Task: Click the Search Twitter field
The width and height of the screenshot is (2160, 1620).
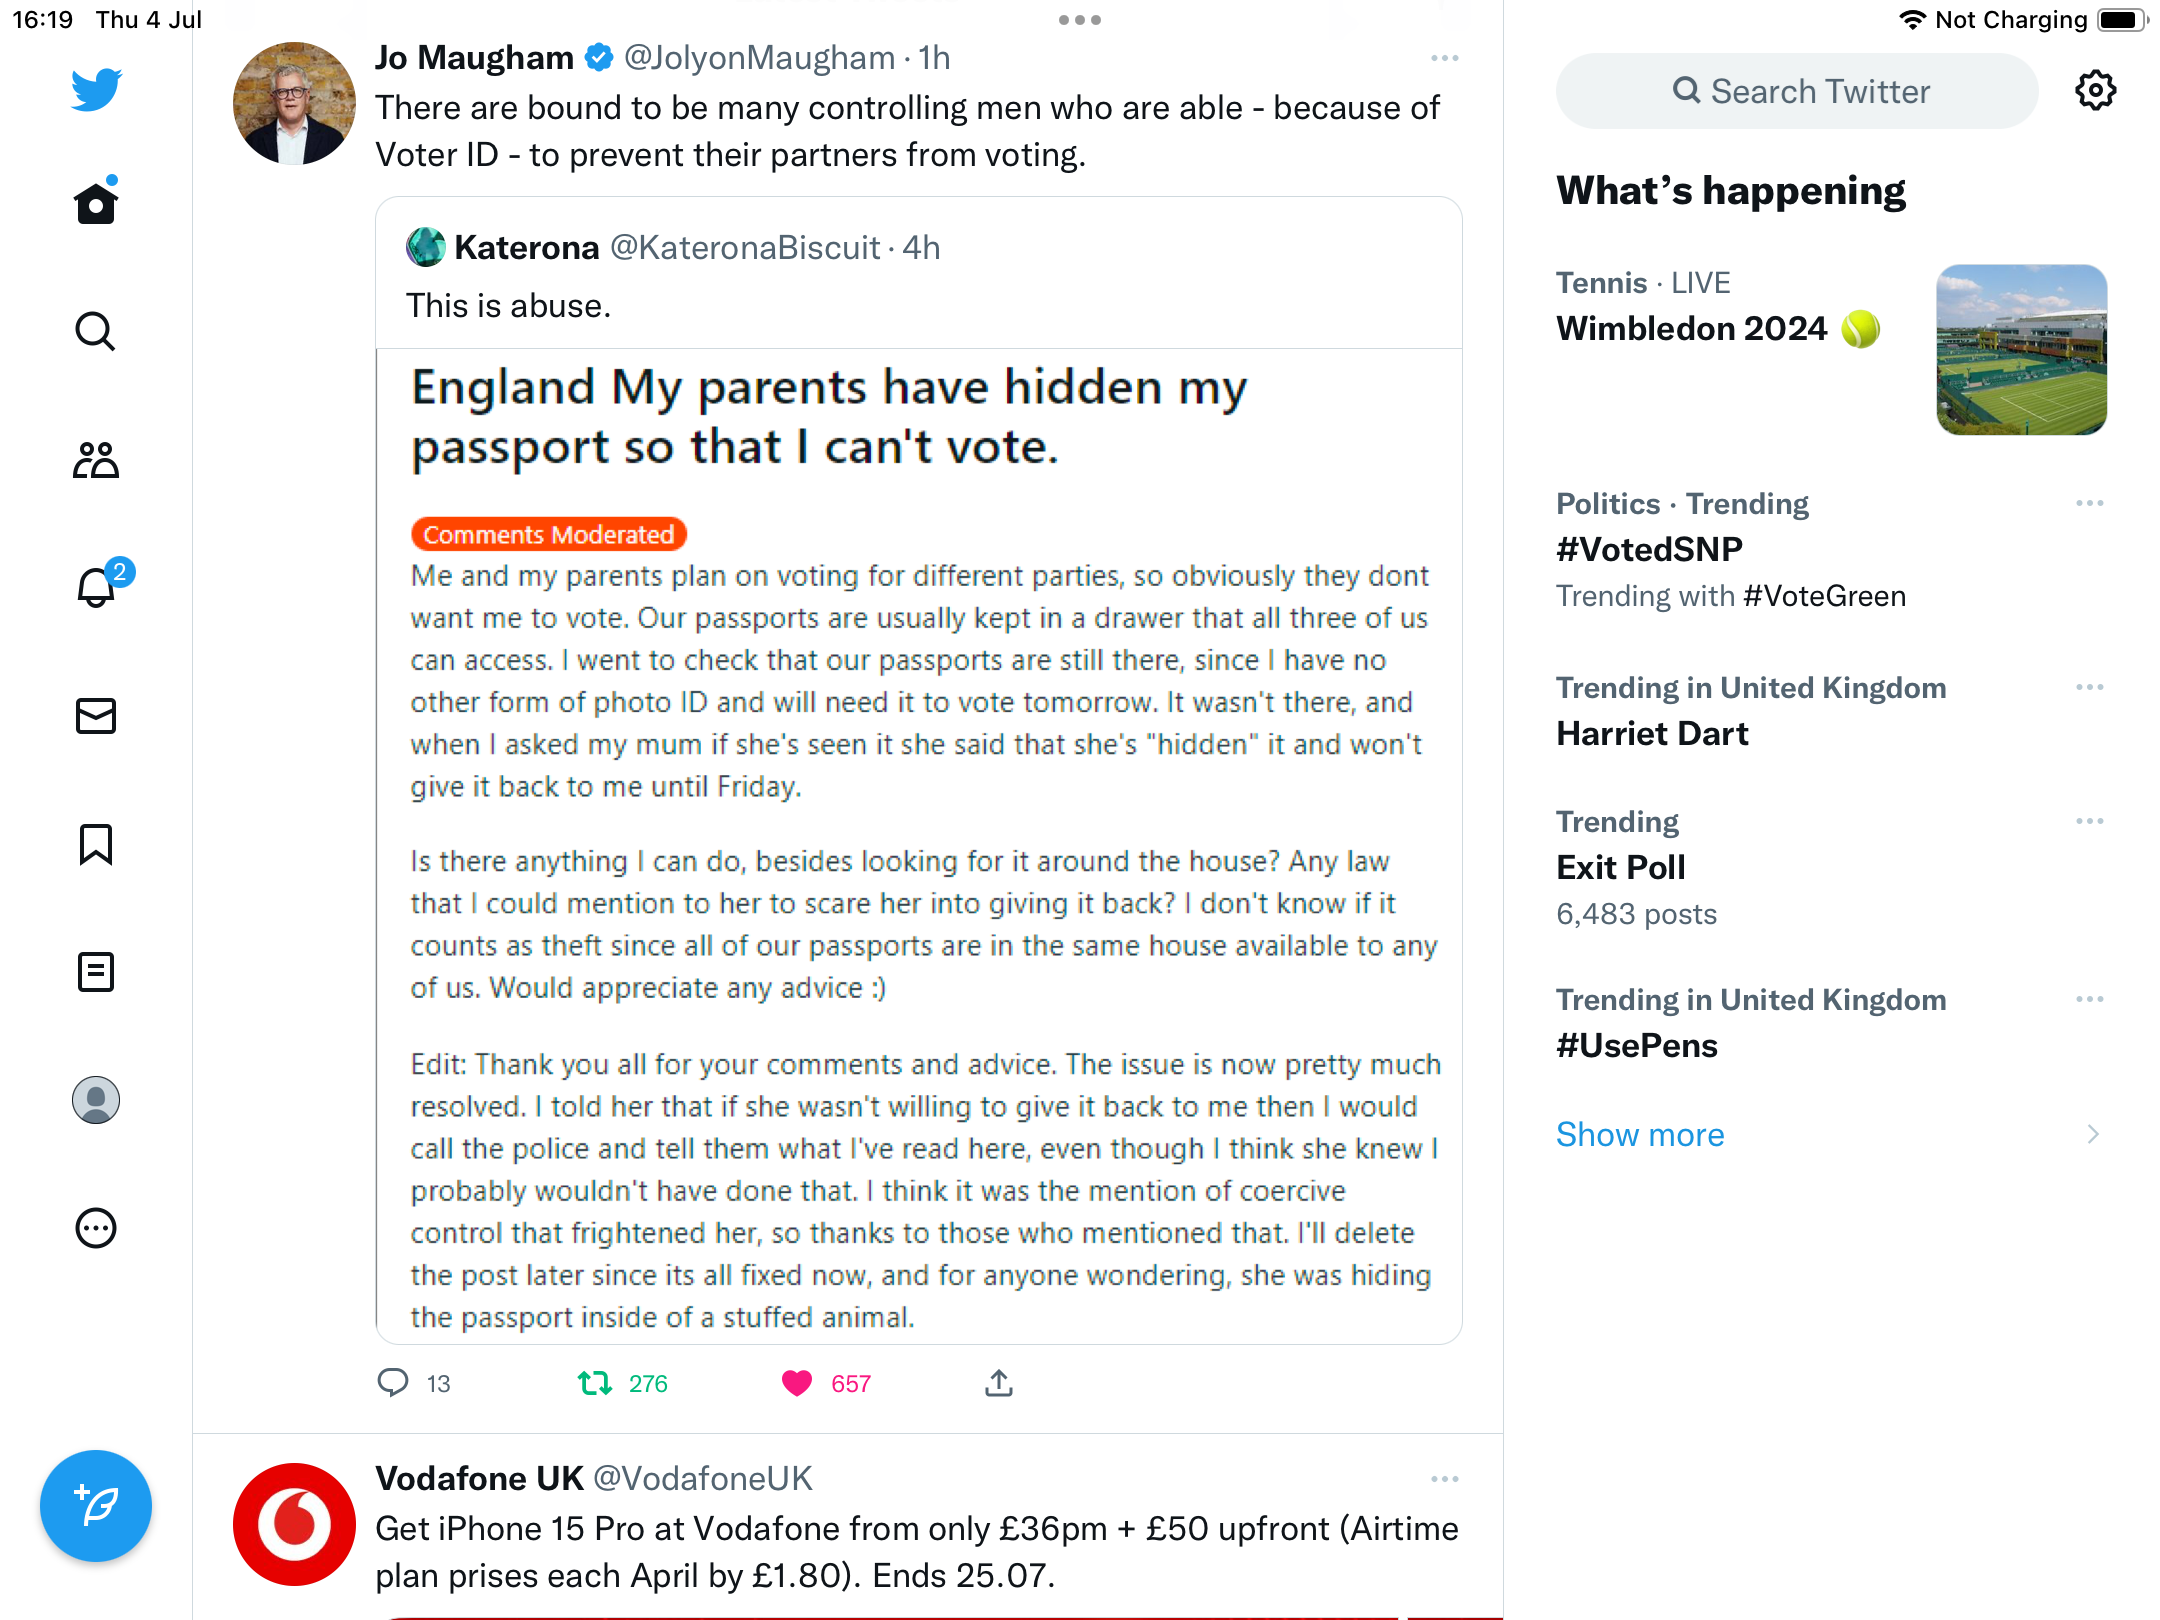Action: pos(1797,91)
